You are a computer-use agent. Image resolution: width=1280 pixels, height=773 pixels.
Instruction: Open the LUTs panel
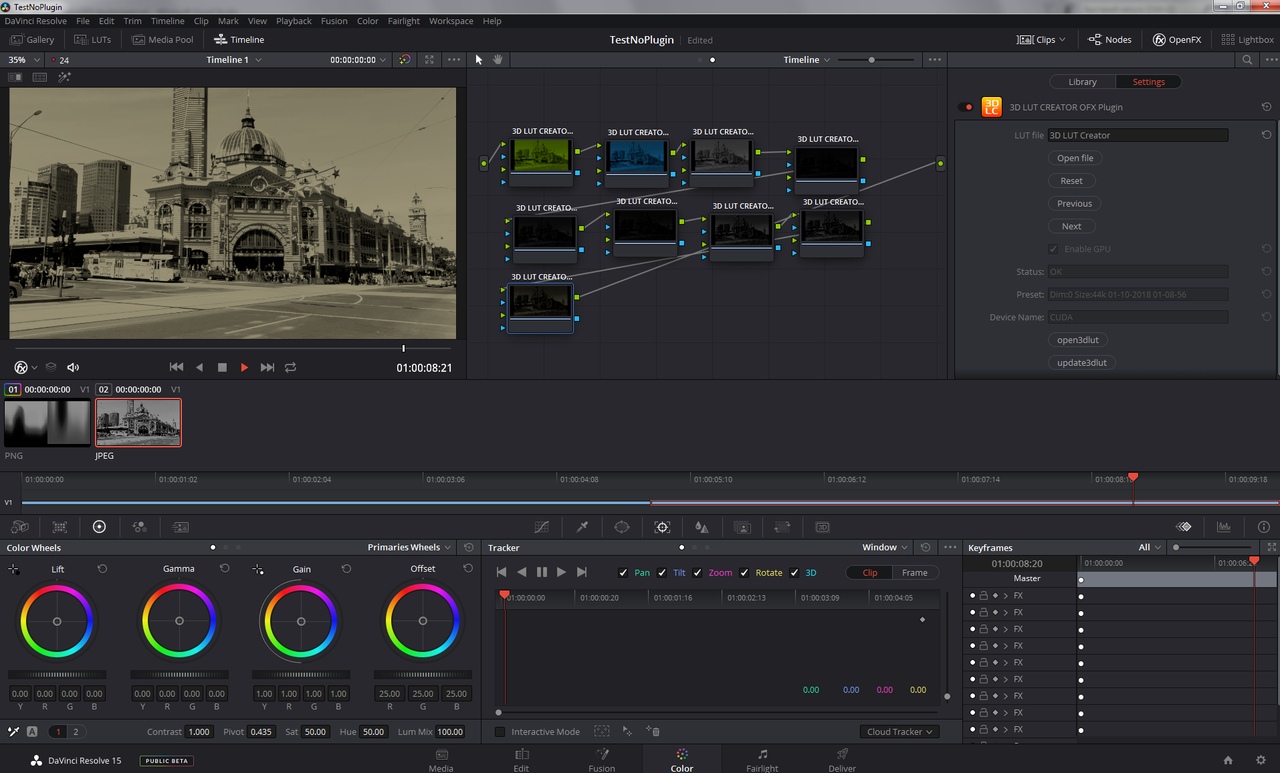pyautogui.click(x=93, y=40)
